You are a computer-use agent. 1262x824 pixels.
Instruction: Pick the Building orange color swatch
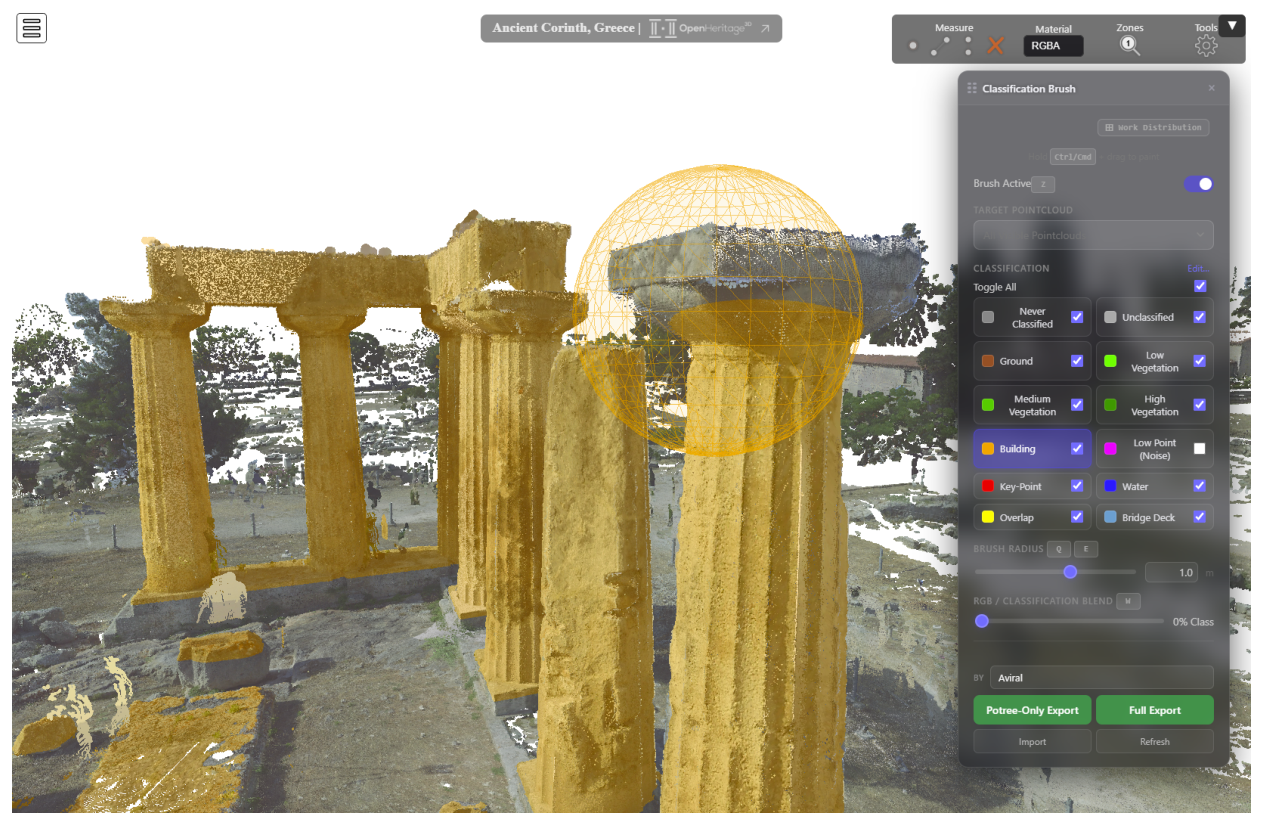tap(988, 449)
